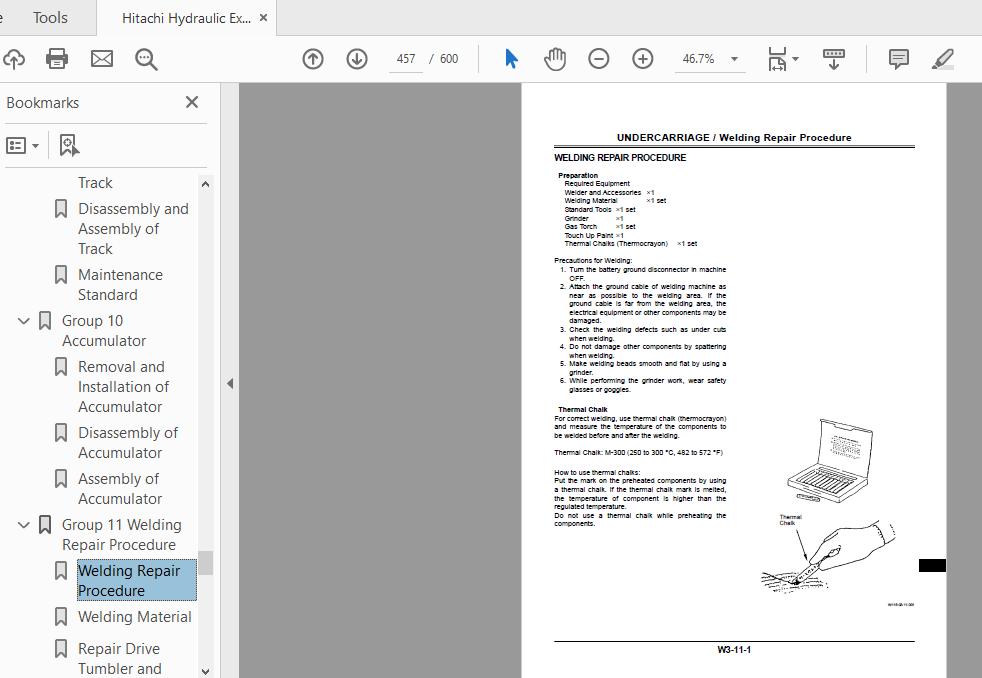Screen dimensions: 982x678
Task: Open the Maintenance Standard bookmark
Action: pyautogui.click(x=120, y=284)
